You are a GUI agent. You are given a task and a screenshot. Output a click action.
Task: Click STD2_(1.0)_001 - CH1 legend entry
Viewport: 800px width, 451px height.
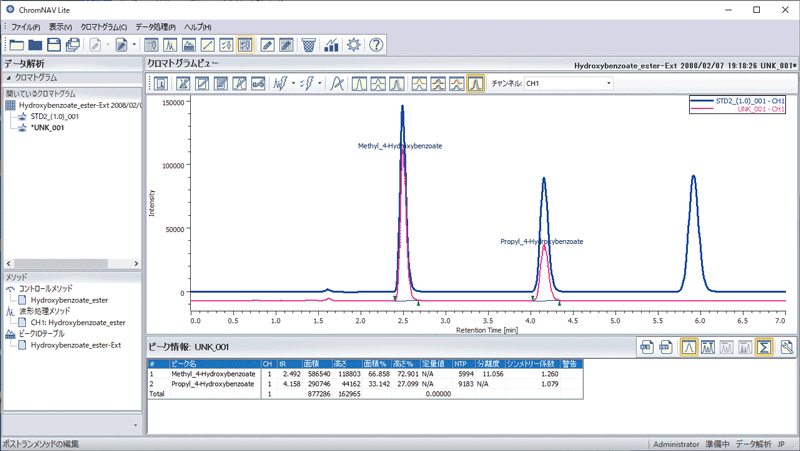point(738,101)
